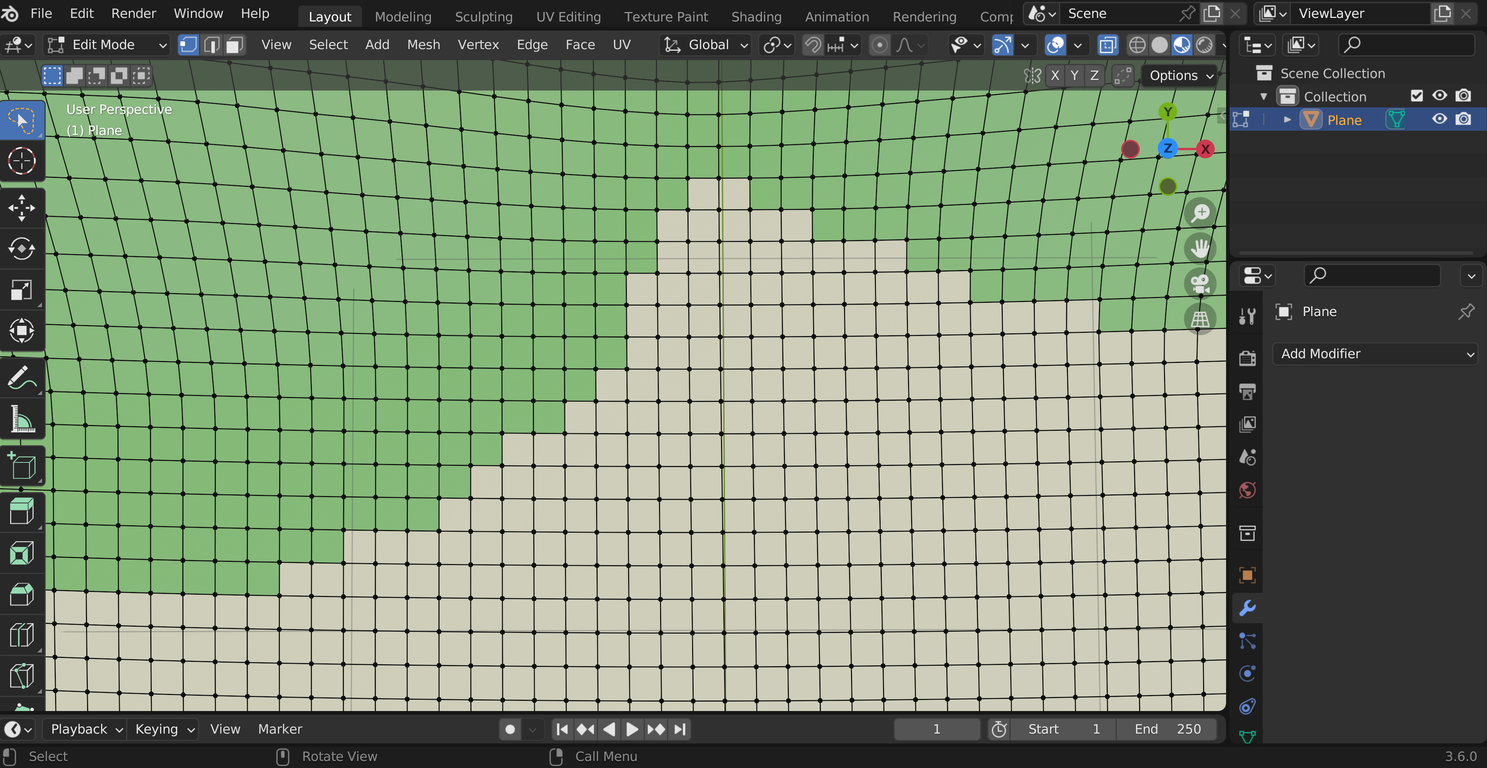This screenshot has width=1487, height=768.
Task: Switch perspective/orthographic grid icon
Action: (1200, 319)
